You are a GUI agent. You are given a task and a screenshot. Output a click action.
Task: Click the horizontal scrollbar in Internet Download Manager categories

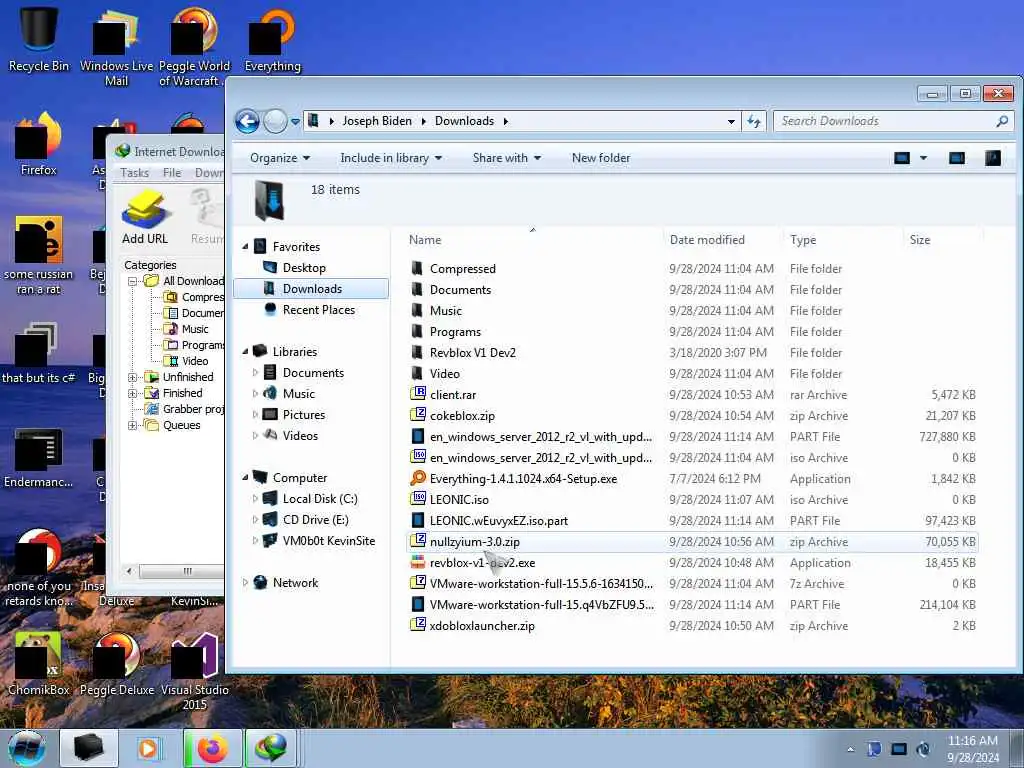[x=182, y=571]
